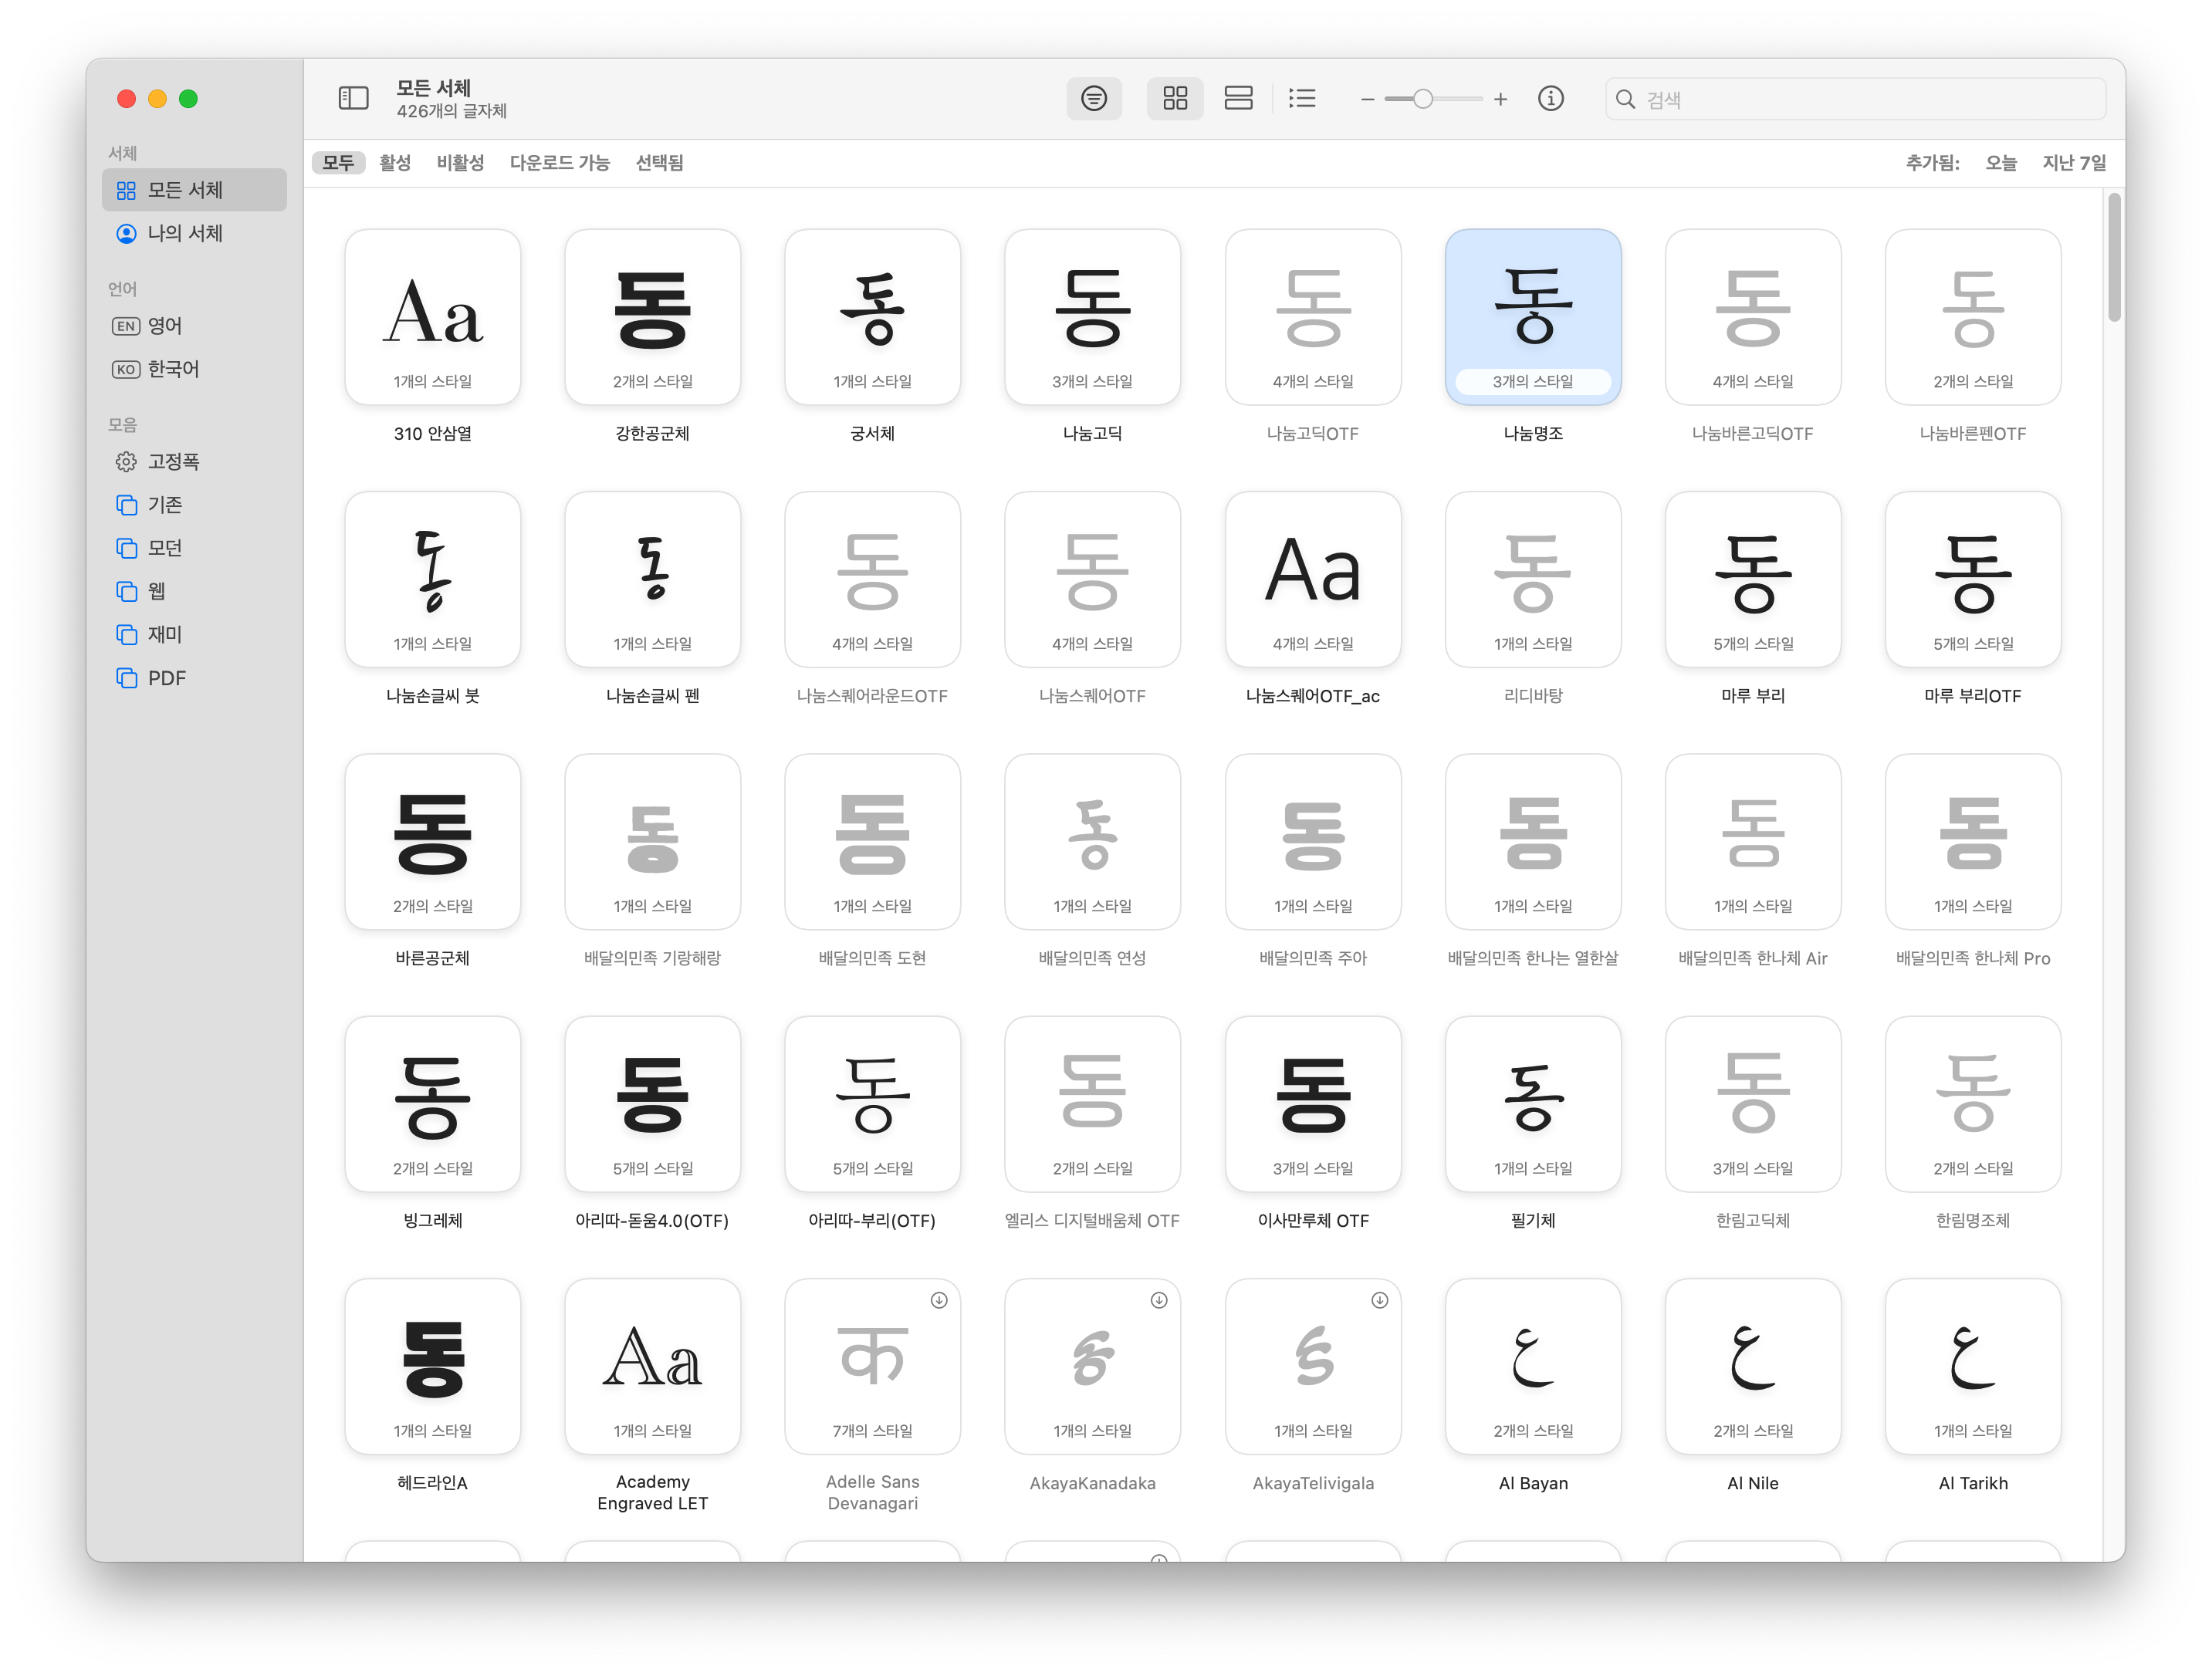Open 나의 서체 in sidebar
The height and width of the screenshot is (1676, 2212).
click(x=185, y=233)
